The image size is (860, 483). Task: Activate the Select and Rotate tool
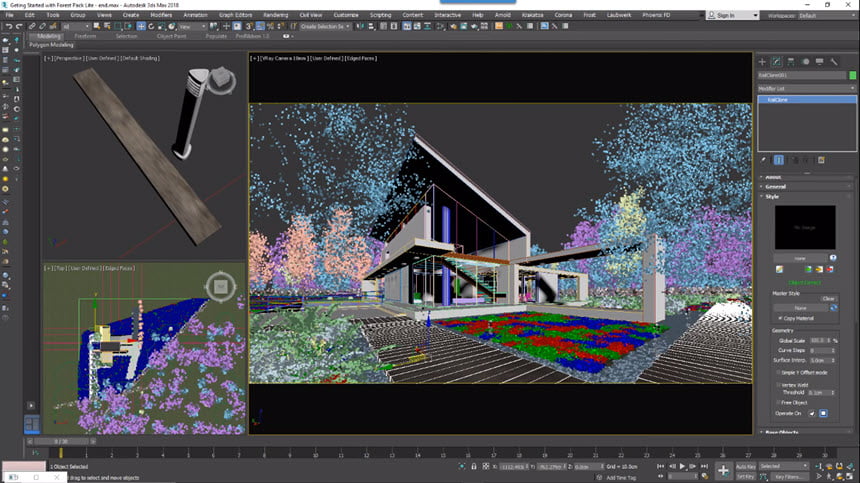click(151, 26)
